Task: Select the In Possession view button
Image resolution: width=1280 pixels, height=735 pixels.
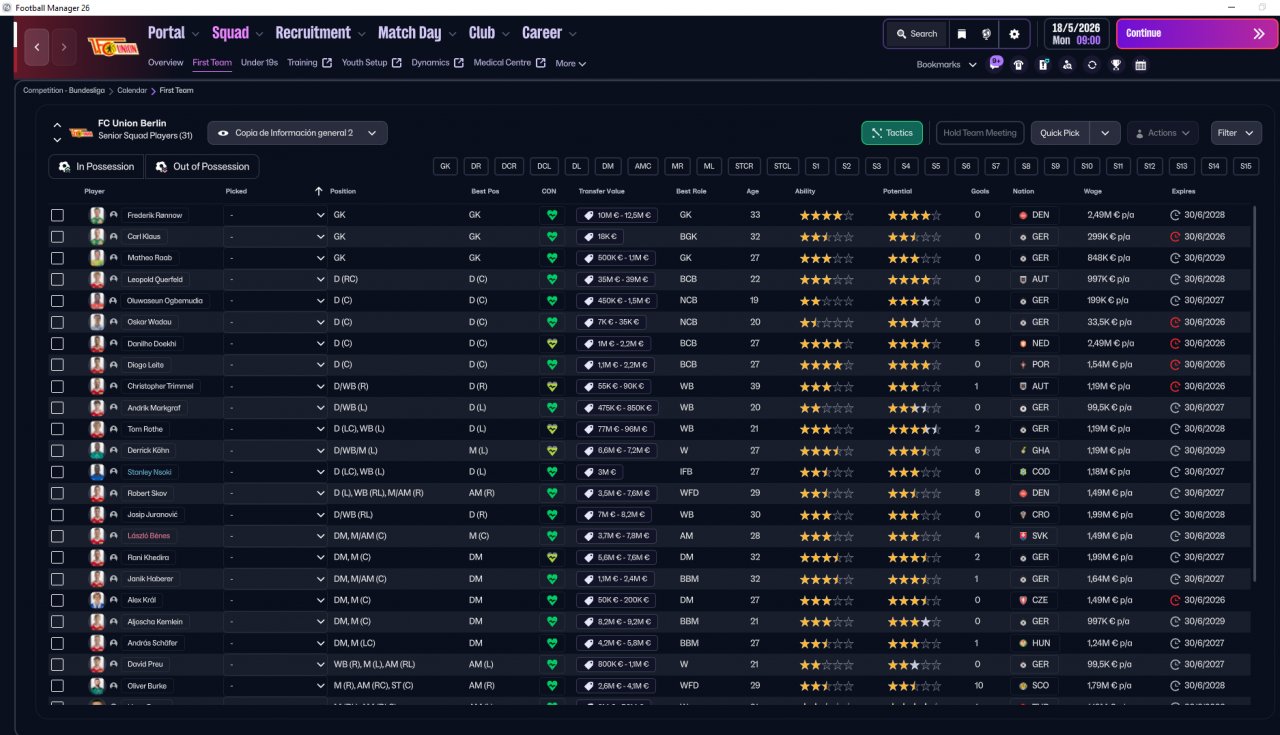Action: tap(96, 167)
